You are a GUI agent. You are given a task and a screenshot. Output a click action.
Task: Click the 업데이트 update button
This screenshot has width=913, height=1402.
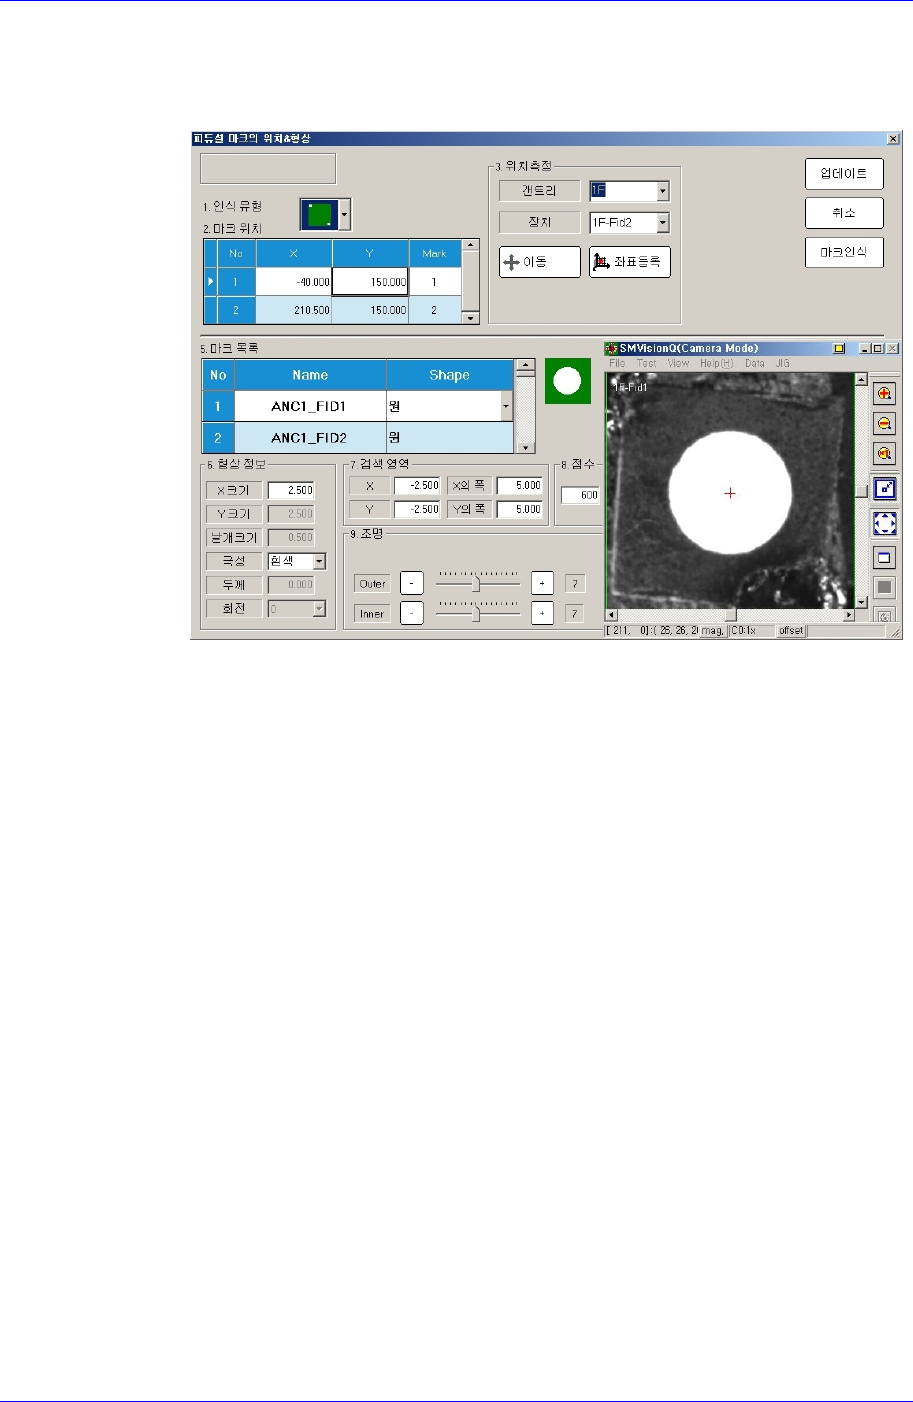(844, 172)
